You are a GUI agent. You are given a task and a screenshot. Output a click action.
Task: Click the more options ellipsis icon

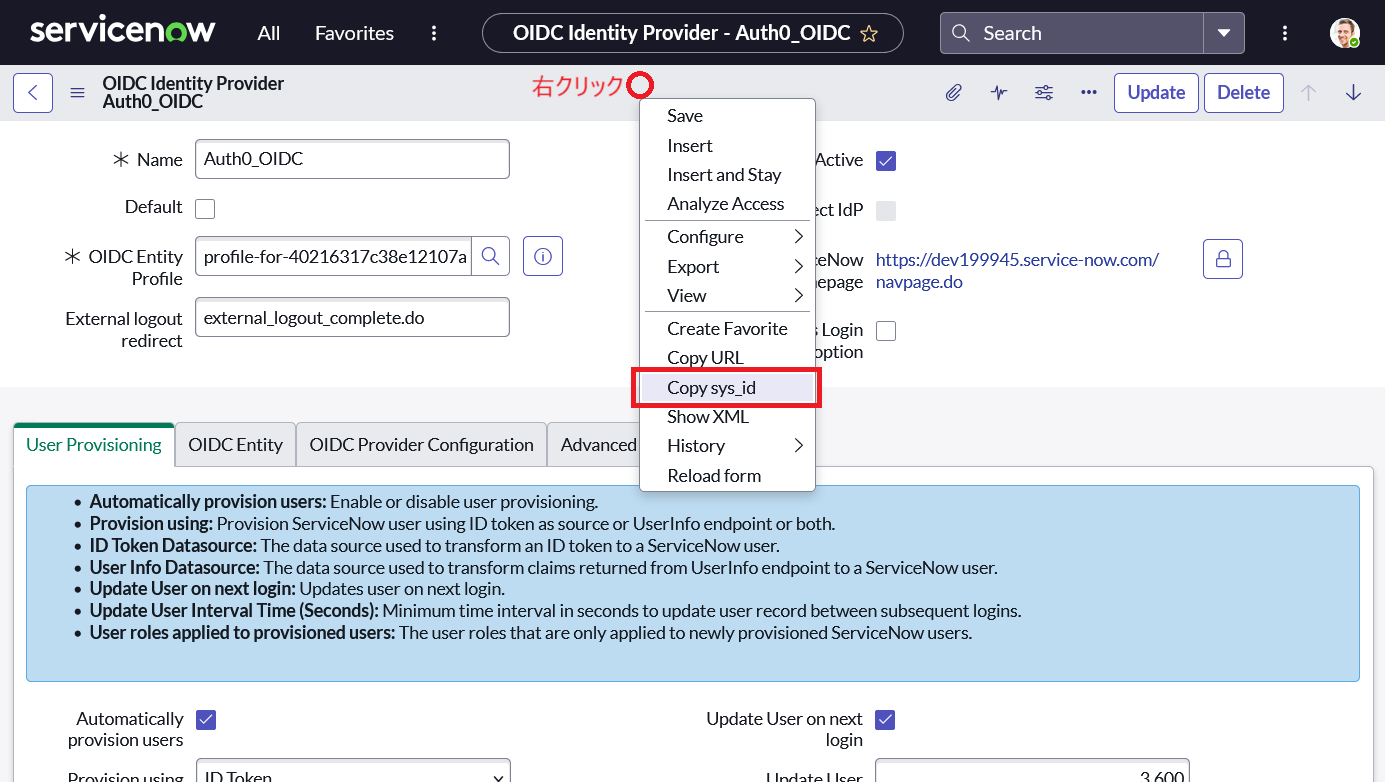pyautogui.click(x=1088, y=92)
